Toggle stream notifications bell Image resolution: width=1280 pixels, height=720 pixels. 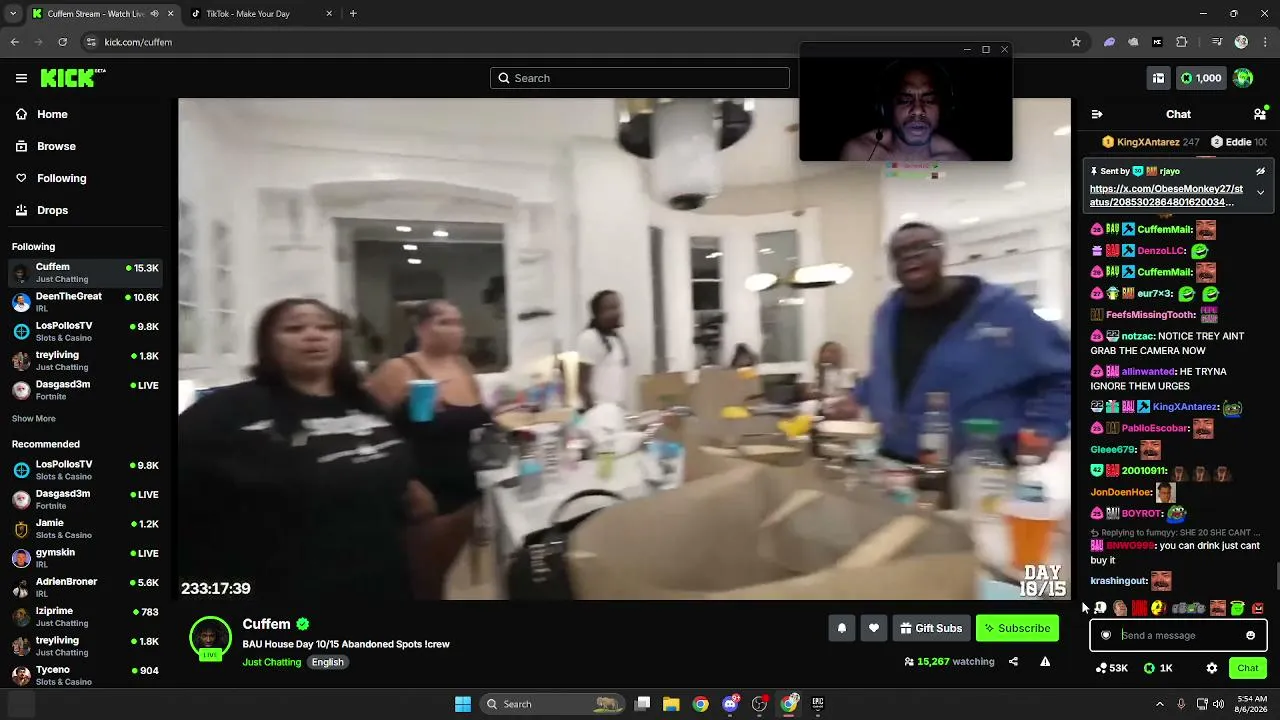click(x=842, y=628)
